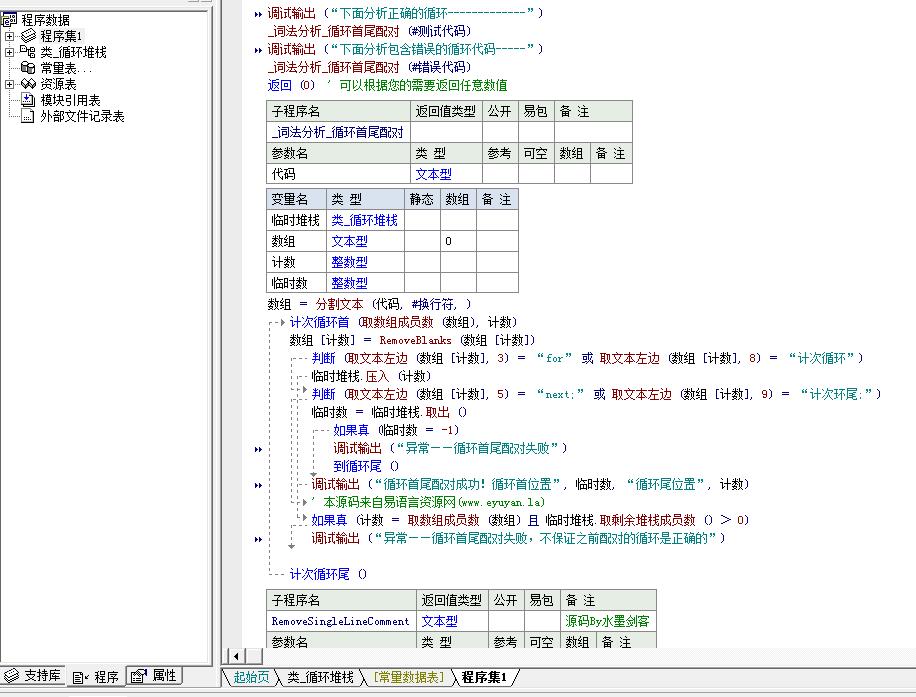Open the 模块引用表 module reference icon
The height and width of the screenshot is (697, 916).
point(28,100)
